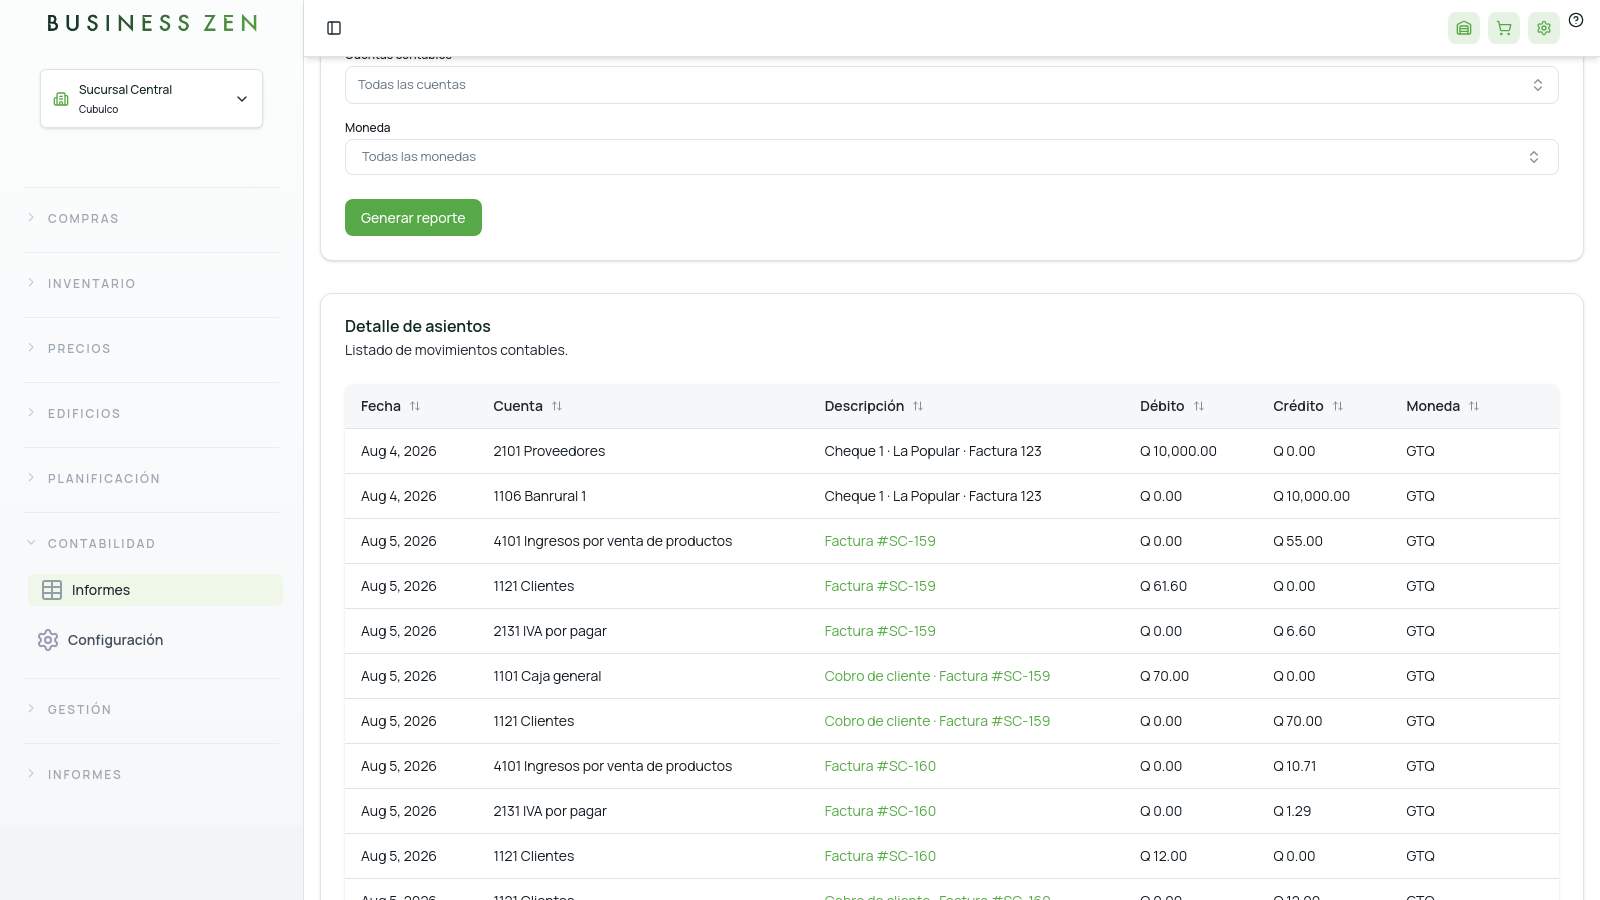Click the Generar reporte button
1600x900 pixels.
tap(413, 218)
